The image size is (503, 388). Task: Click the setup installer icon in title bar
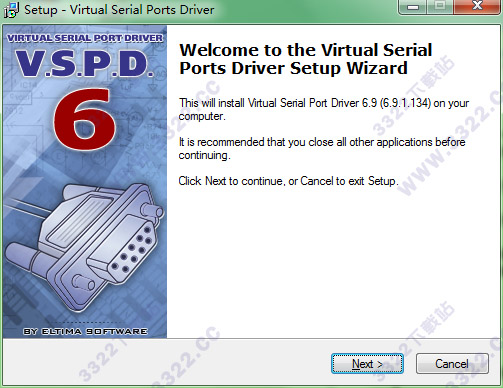(11, 10)
